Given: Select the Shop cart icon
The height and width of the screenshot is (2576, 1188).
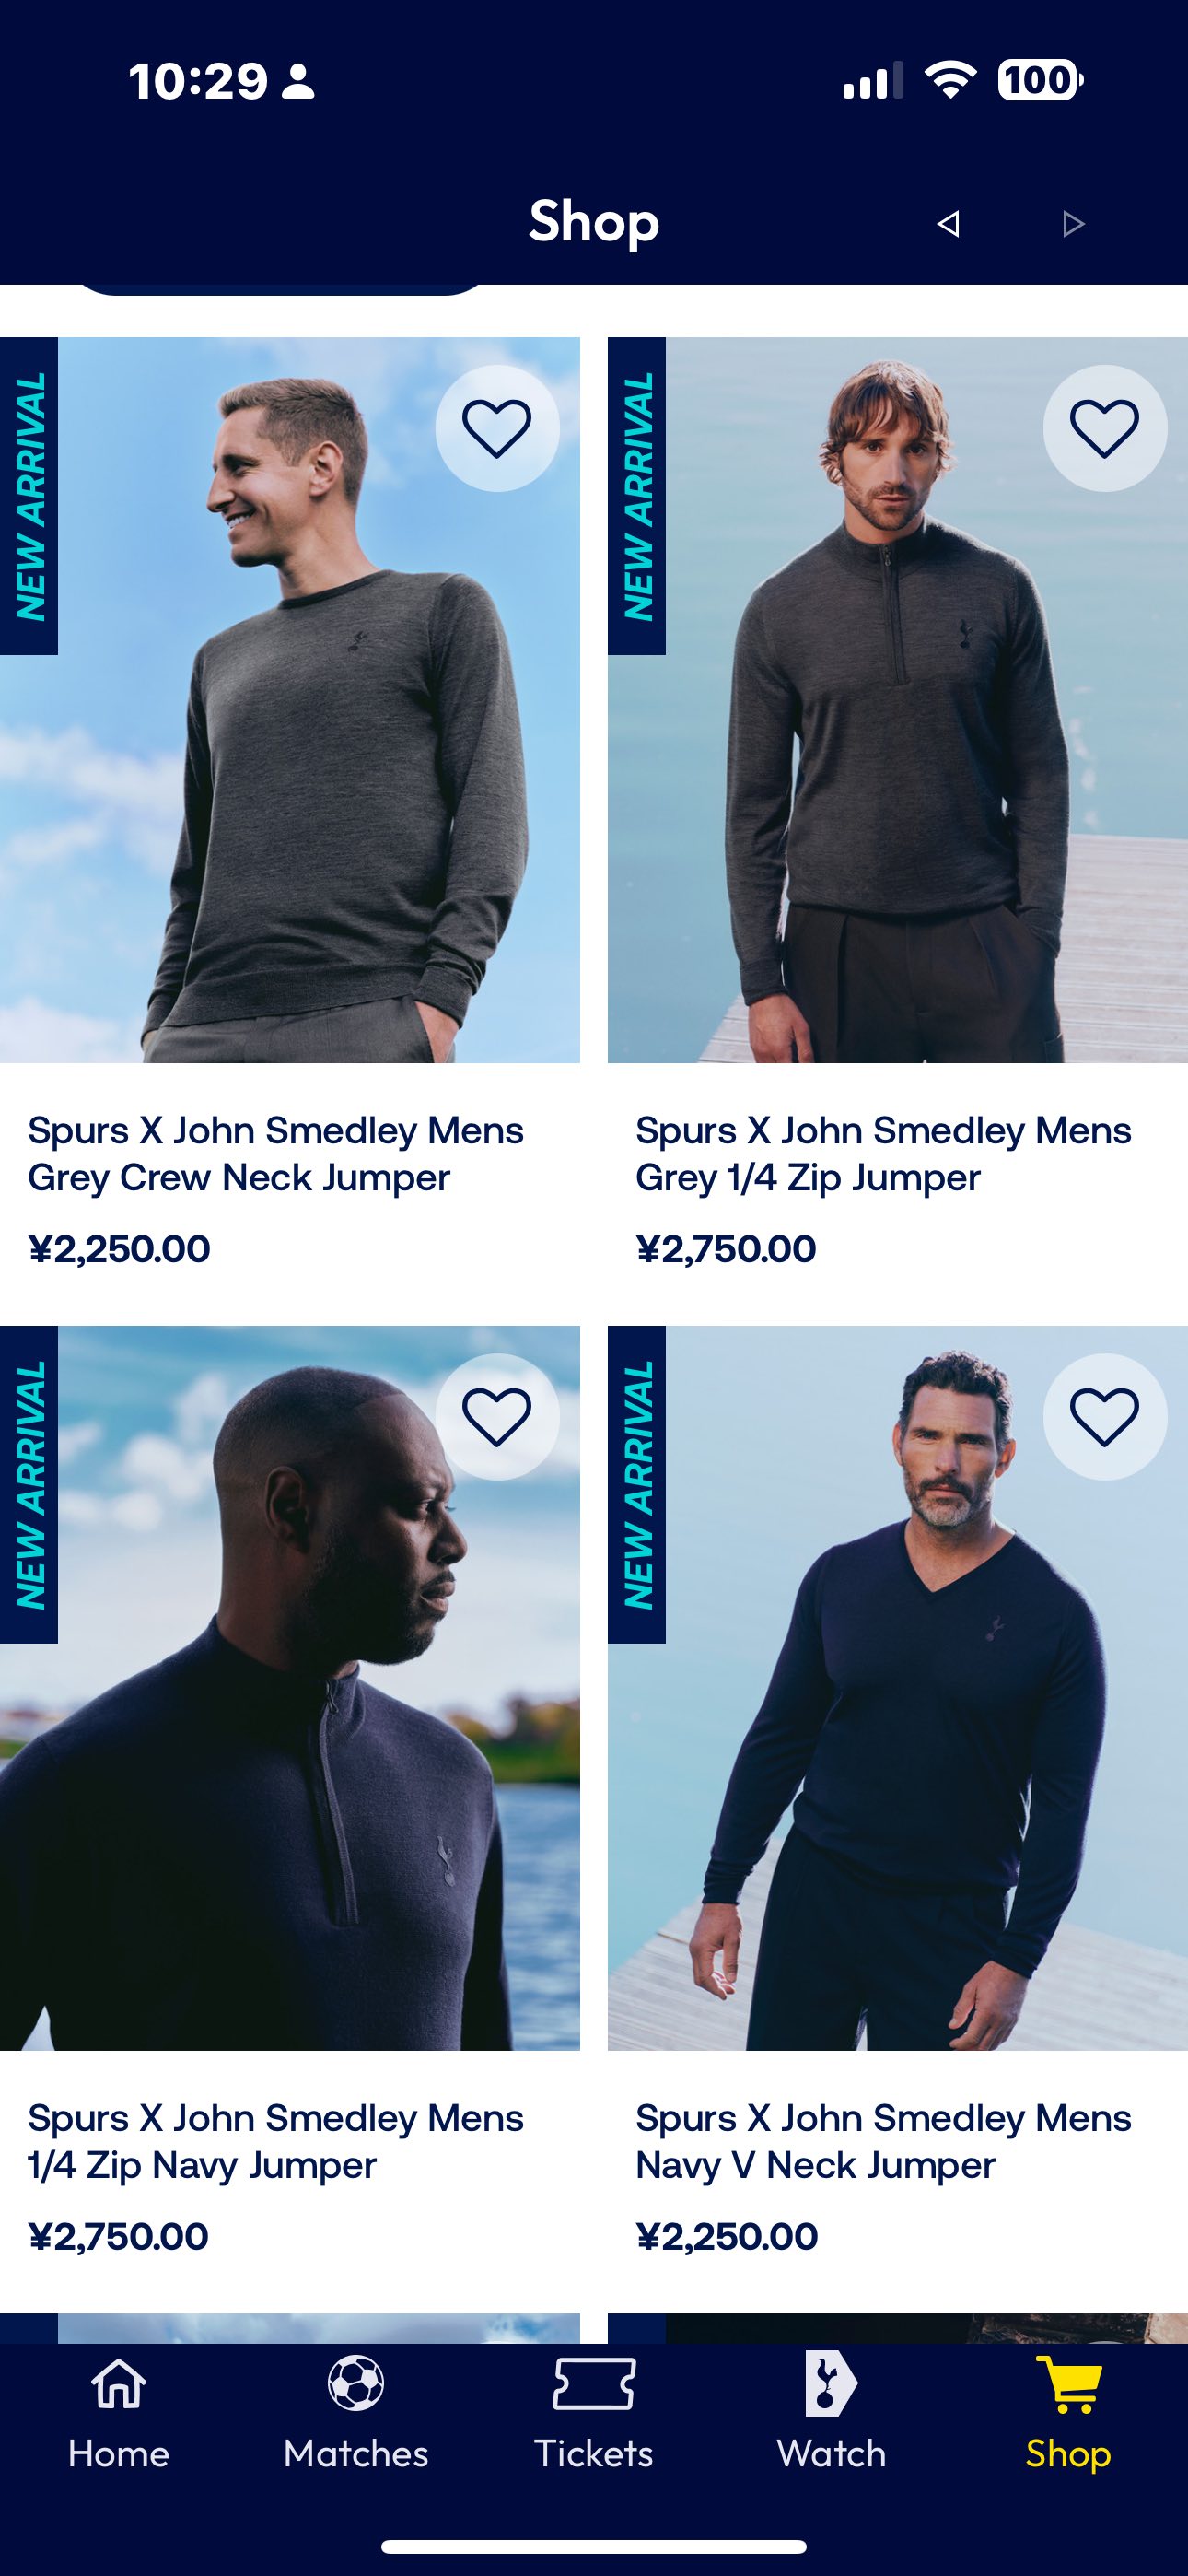Looking at the screenshot, I should coord(1069,2385).
